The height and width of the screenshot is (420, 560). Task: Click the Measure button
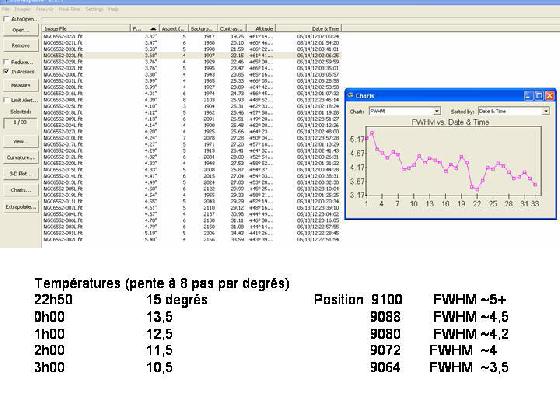[21, 85]
